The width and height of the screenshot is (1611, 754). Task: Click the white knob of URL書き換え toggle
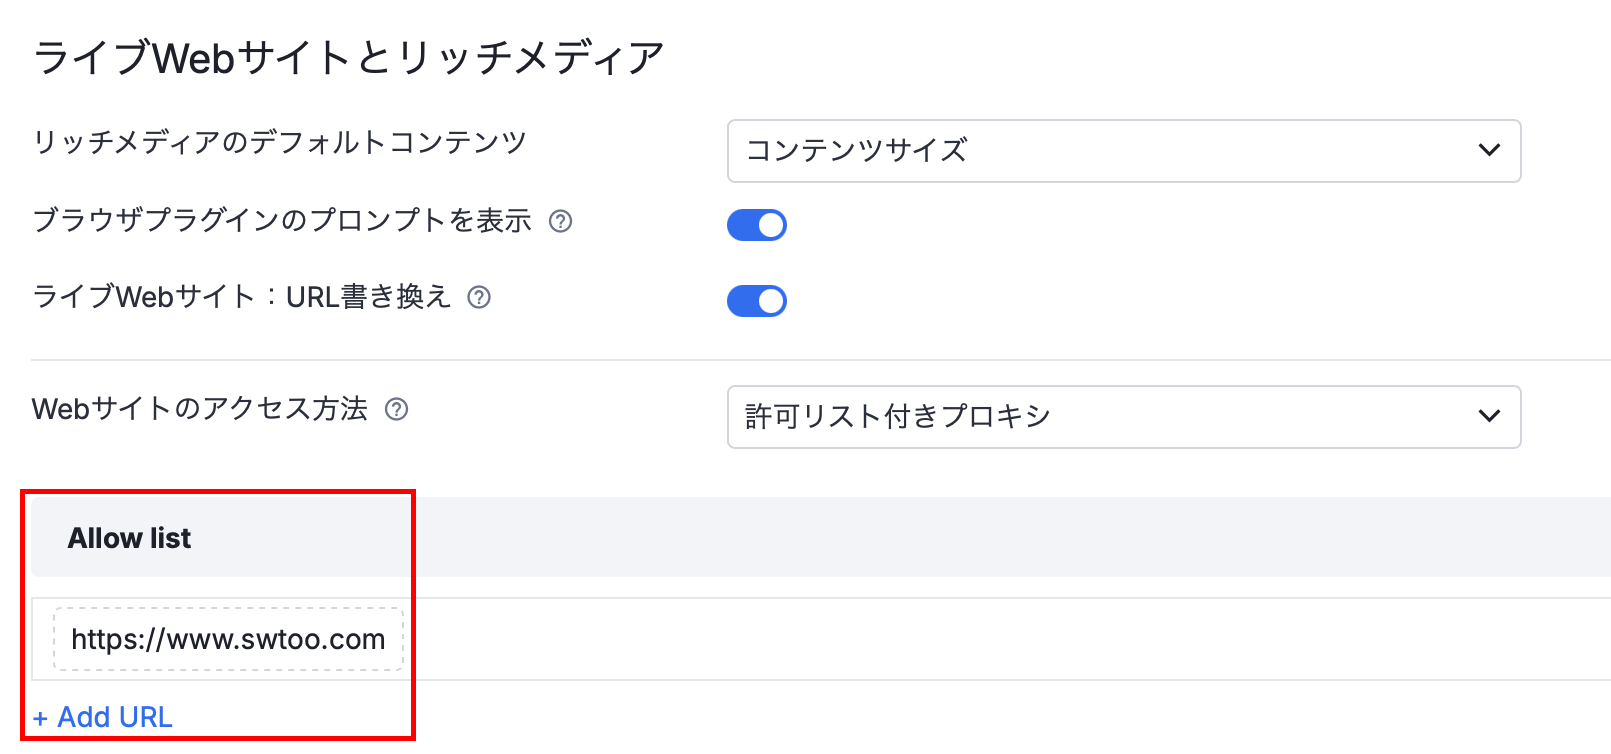pos(771,301)
